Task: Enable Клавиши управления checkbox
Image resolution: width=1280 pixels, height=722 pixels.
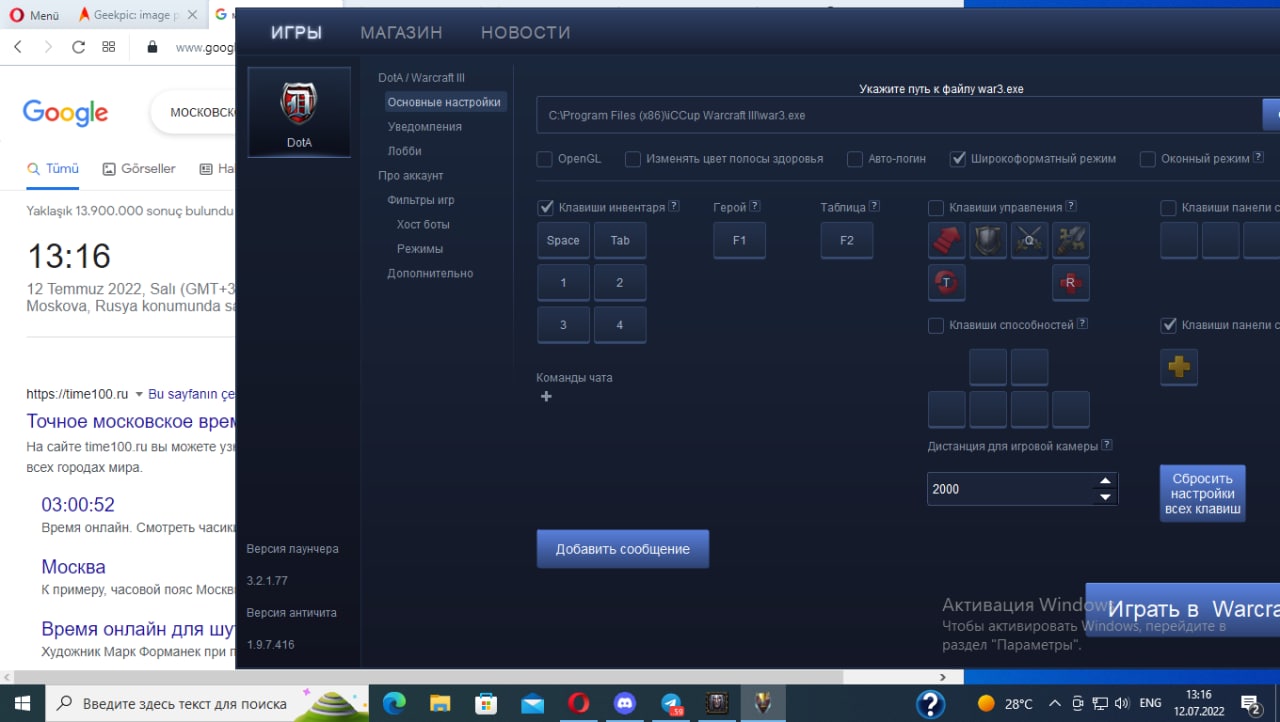Action: pyautogui.click(x=935, y=208)
